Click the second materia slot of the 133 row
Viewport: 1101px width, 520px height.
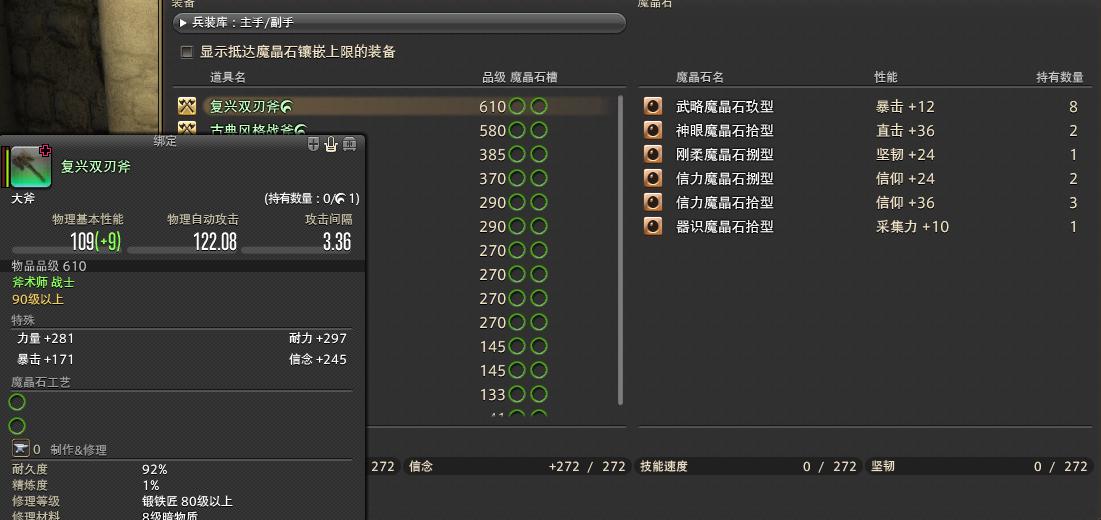[539, 394]
